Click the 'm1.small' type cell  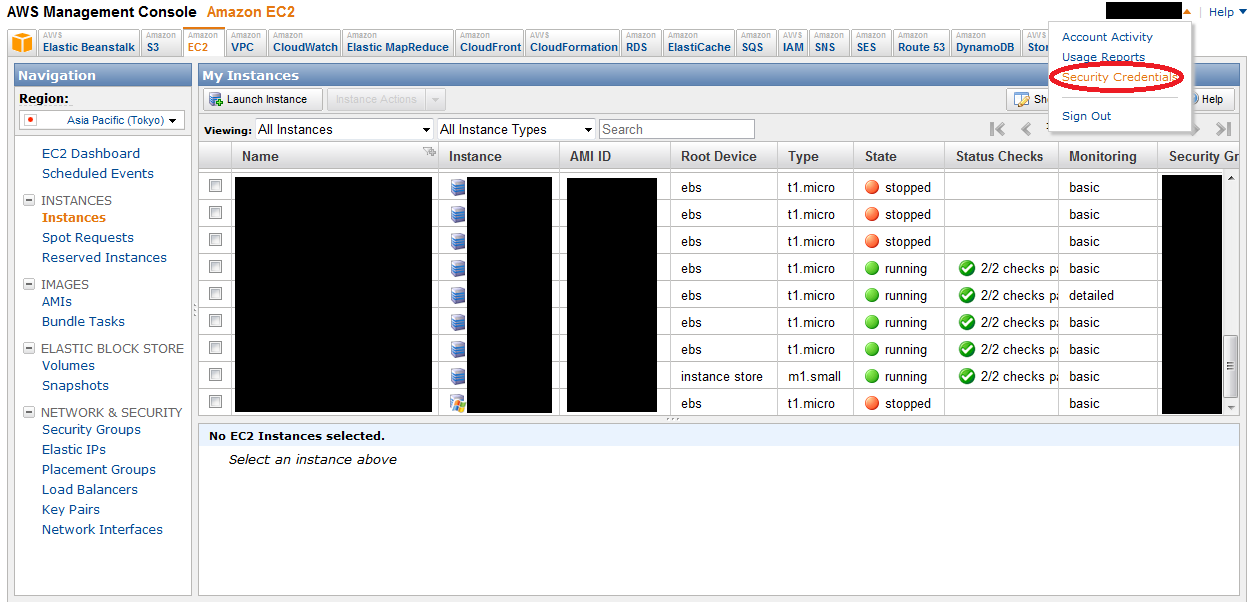click(814, 377)
